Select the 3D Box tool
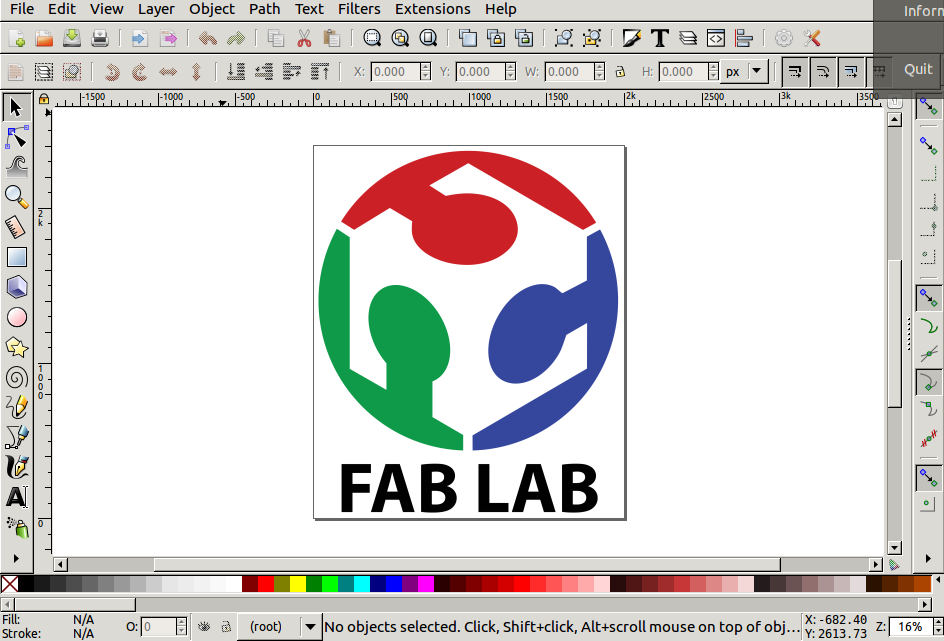Screen dimensions: 944x641 tap(16, 287)
